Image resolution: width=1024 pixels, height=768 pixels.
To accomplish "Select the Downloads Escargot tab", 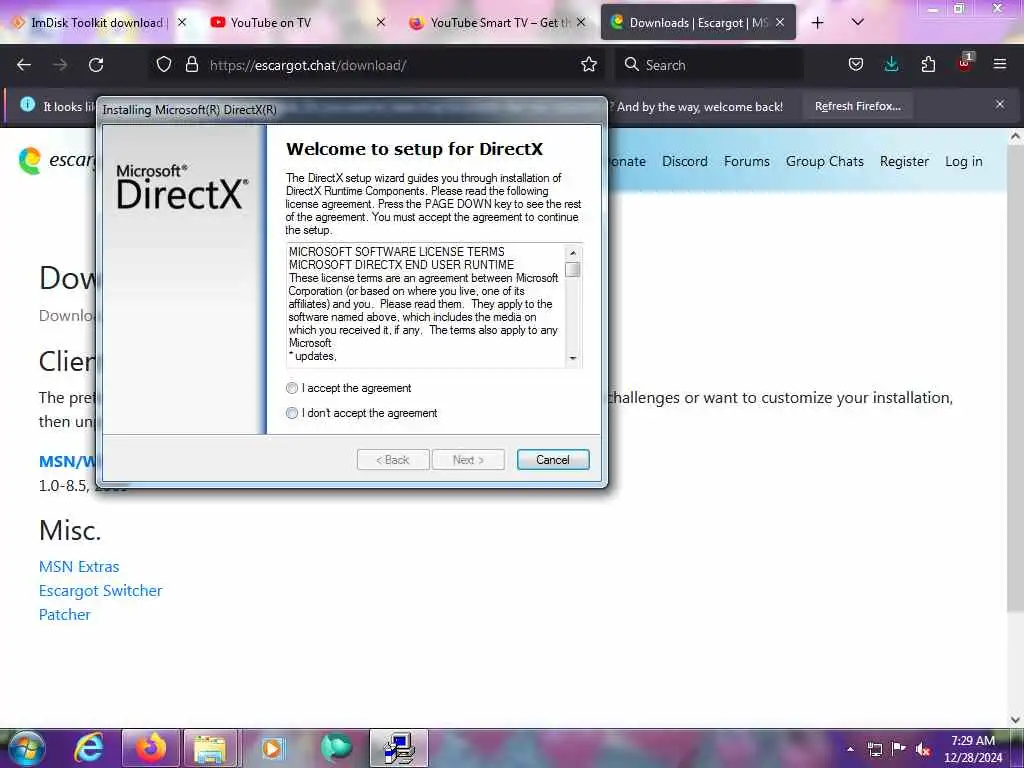I will (698, 23).
